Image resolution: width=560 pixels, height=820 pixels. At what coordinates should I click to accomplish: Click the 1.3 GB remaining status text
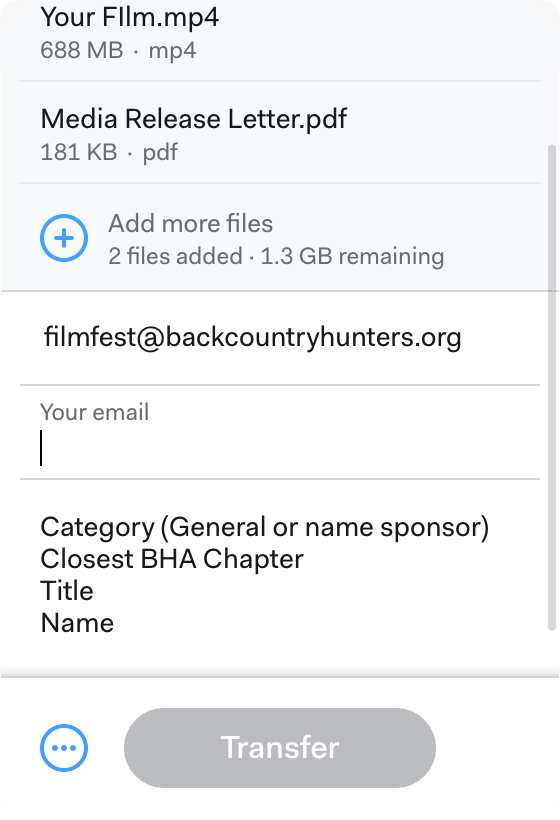pos(352,257)
